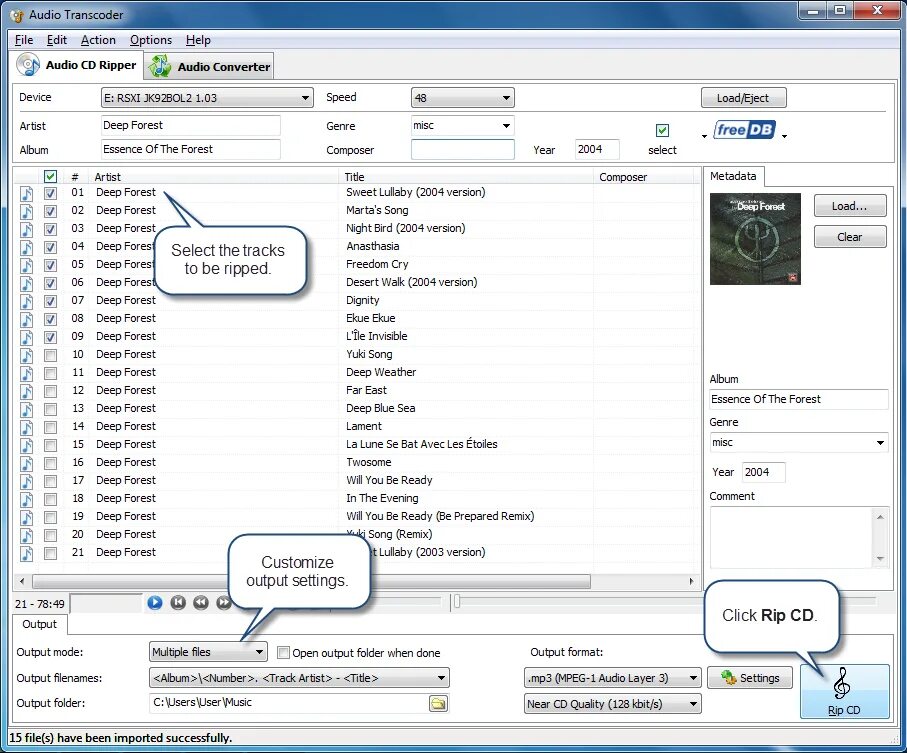Viewport: 907px width, 753px height.
Task: Open the Edit menu
Action: point(57,40)
